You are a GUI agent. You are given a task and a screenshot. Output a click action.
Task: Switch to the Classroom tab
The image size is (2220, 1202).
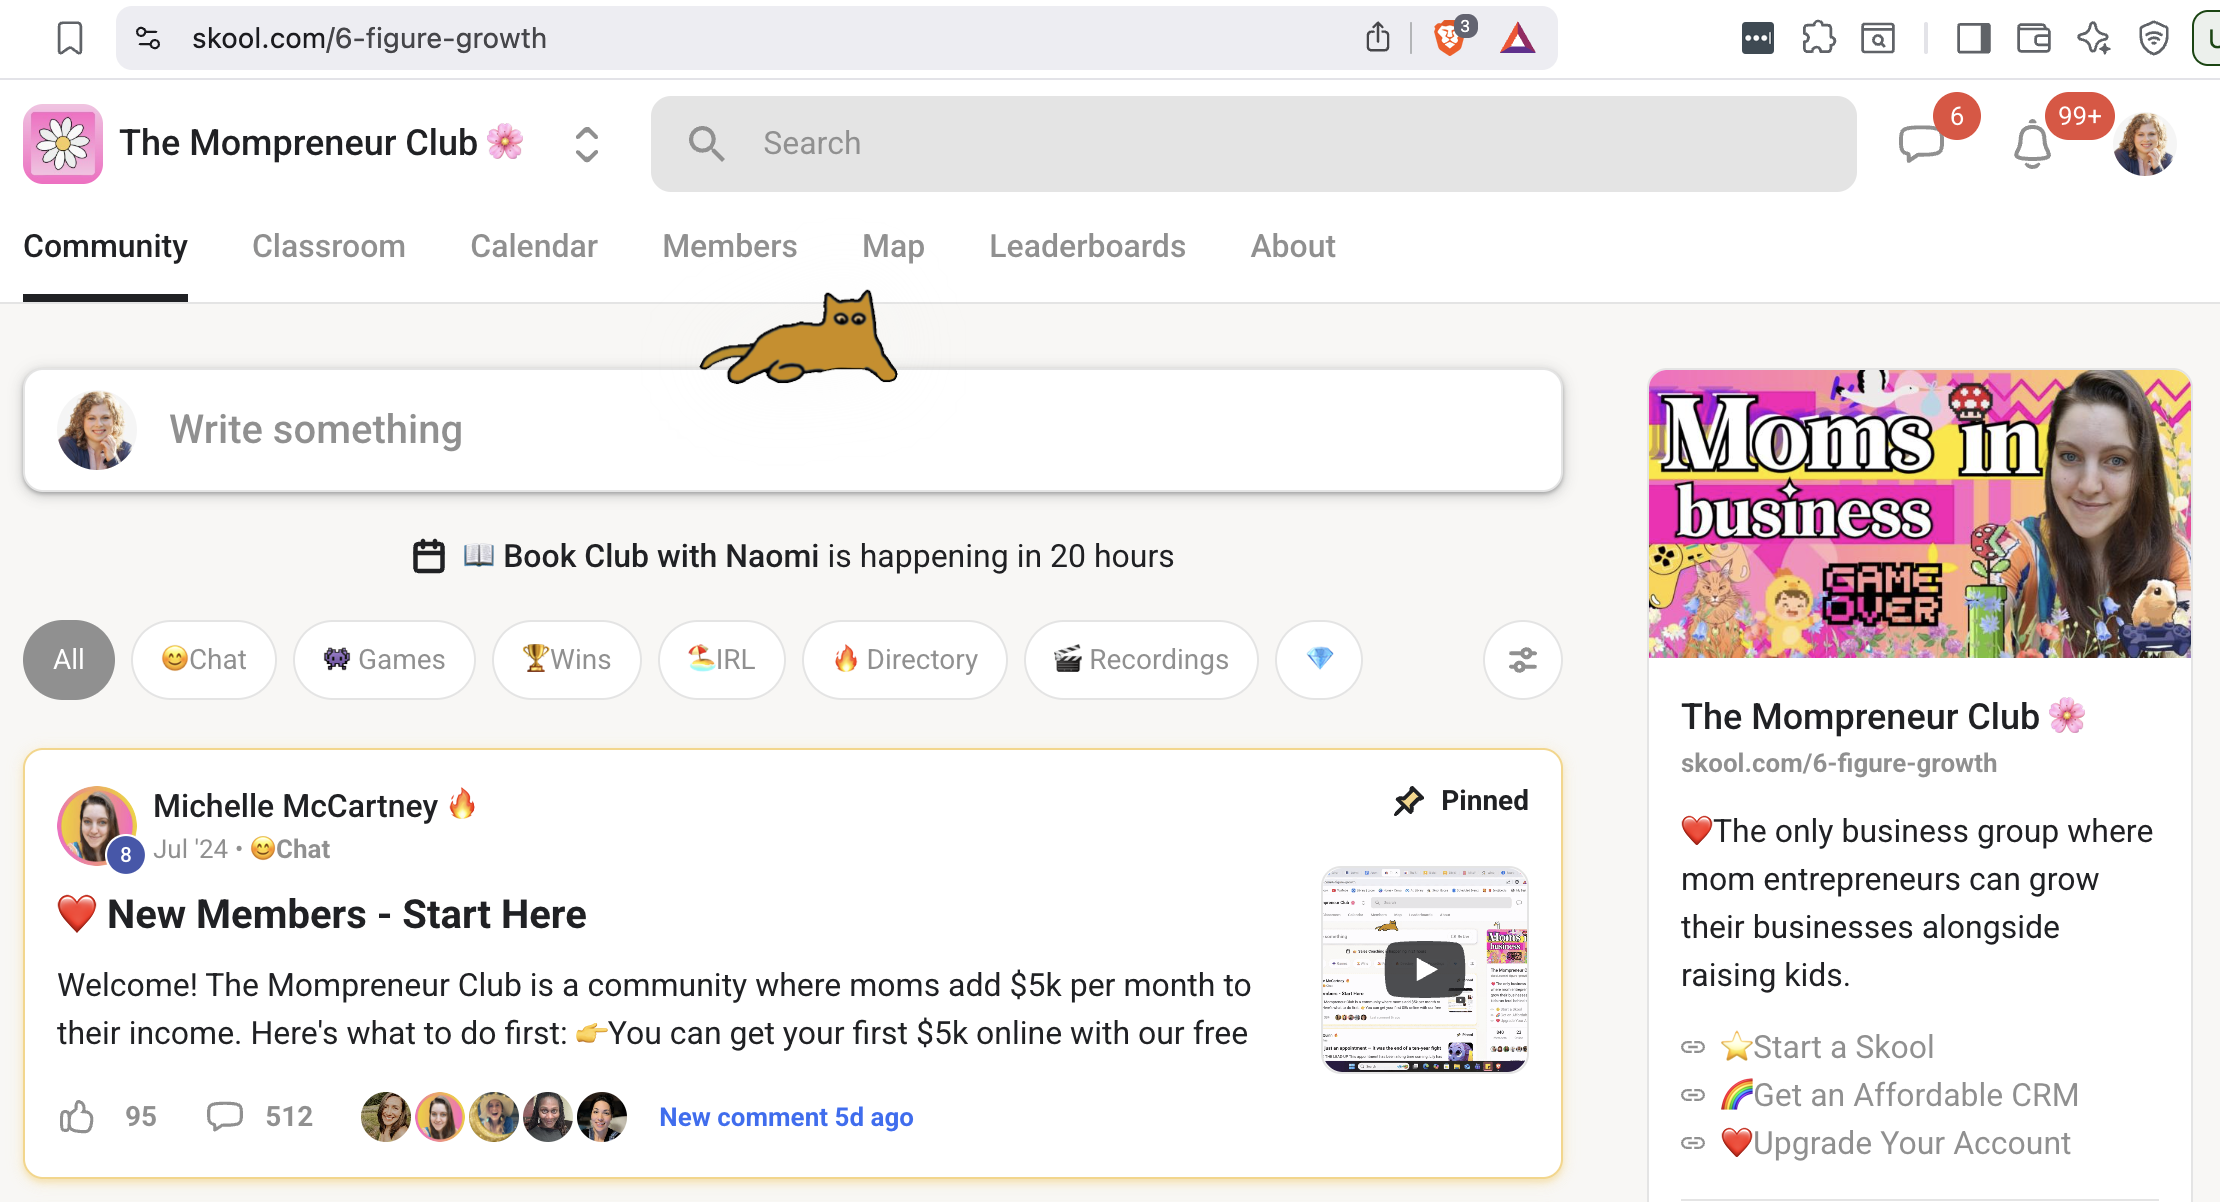click(328, 246)
